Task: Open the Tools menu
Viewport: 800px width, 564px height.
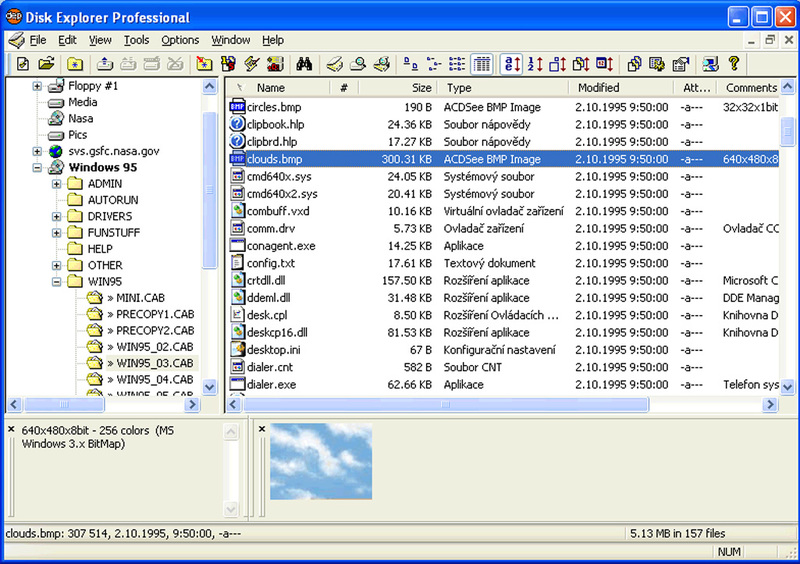Action: tap(136, 40)
